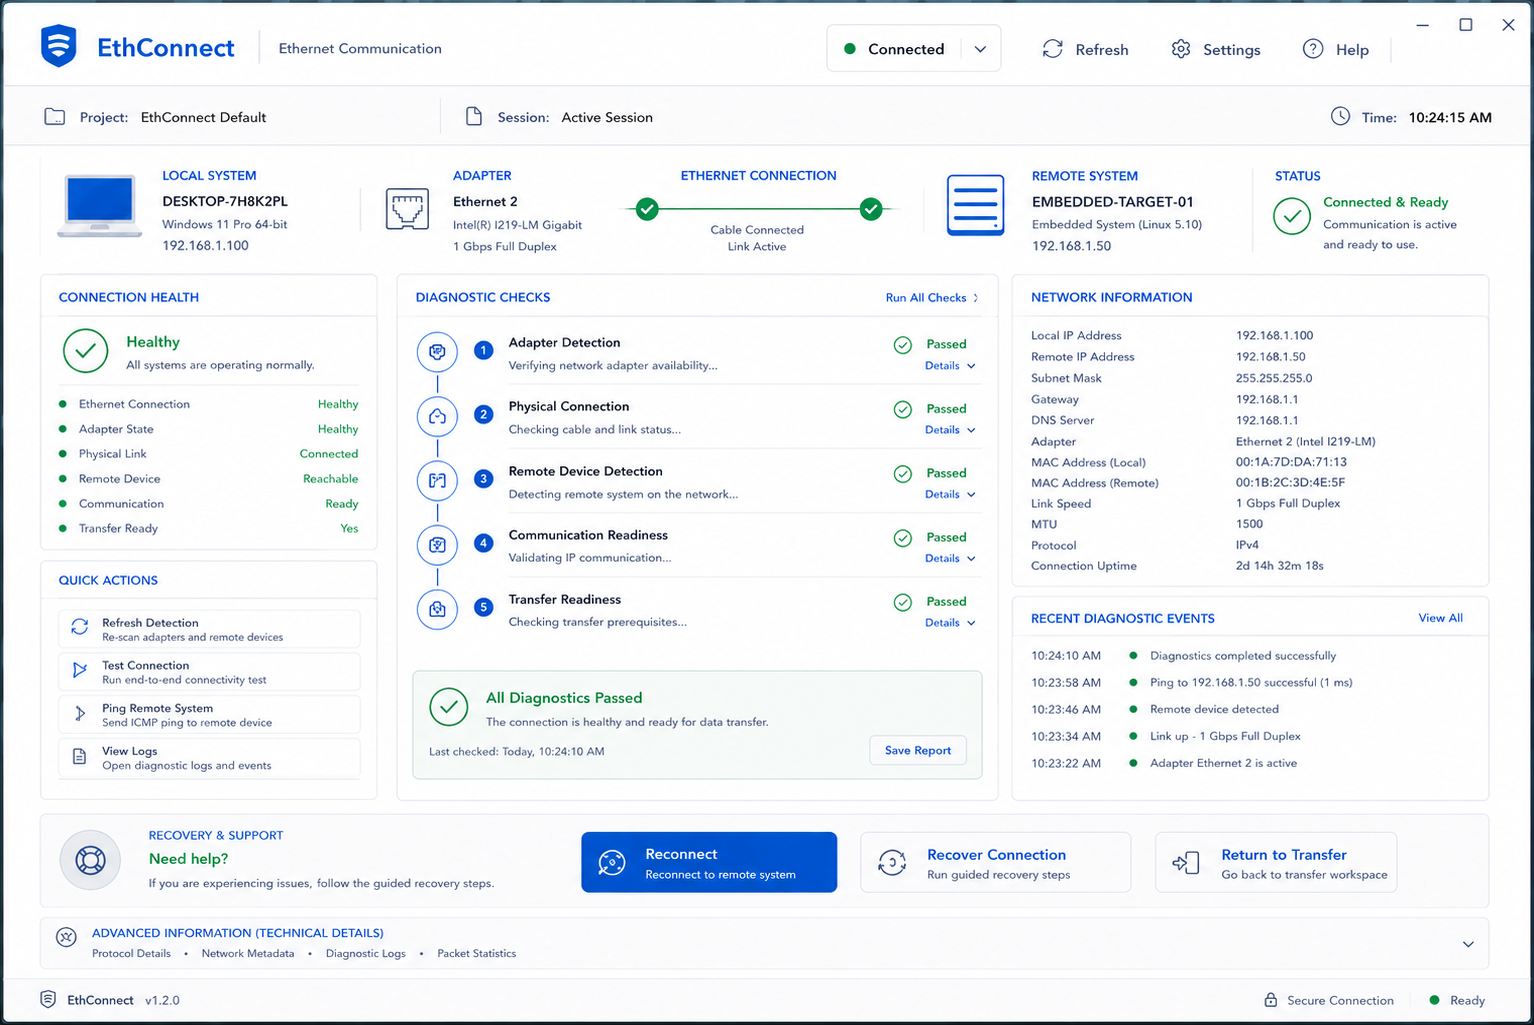This screenshot has width=1534, height=1025.
Task: Expand Details for Communication Readiness
Action: tap(949, 558)
